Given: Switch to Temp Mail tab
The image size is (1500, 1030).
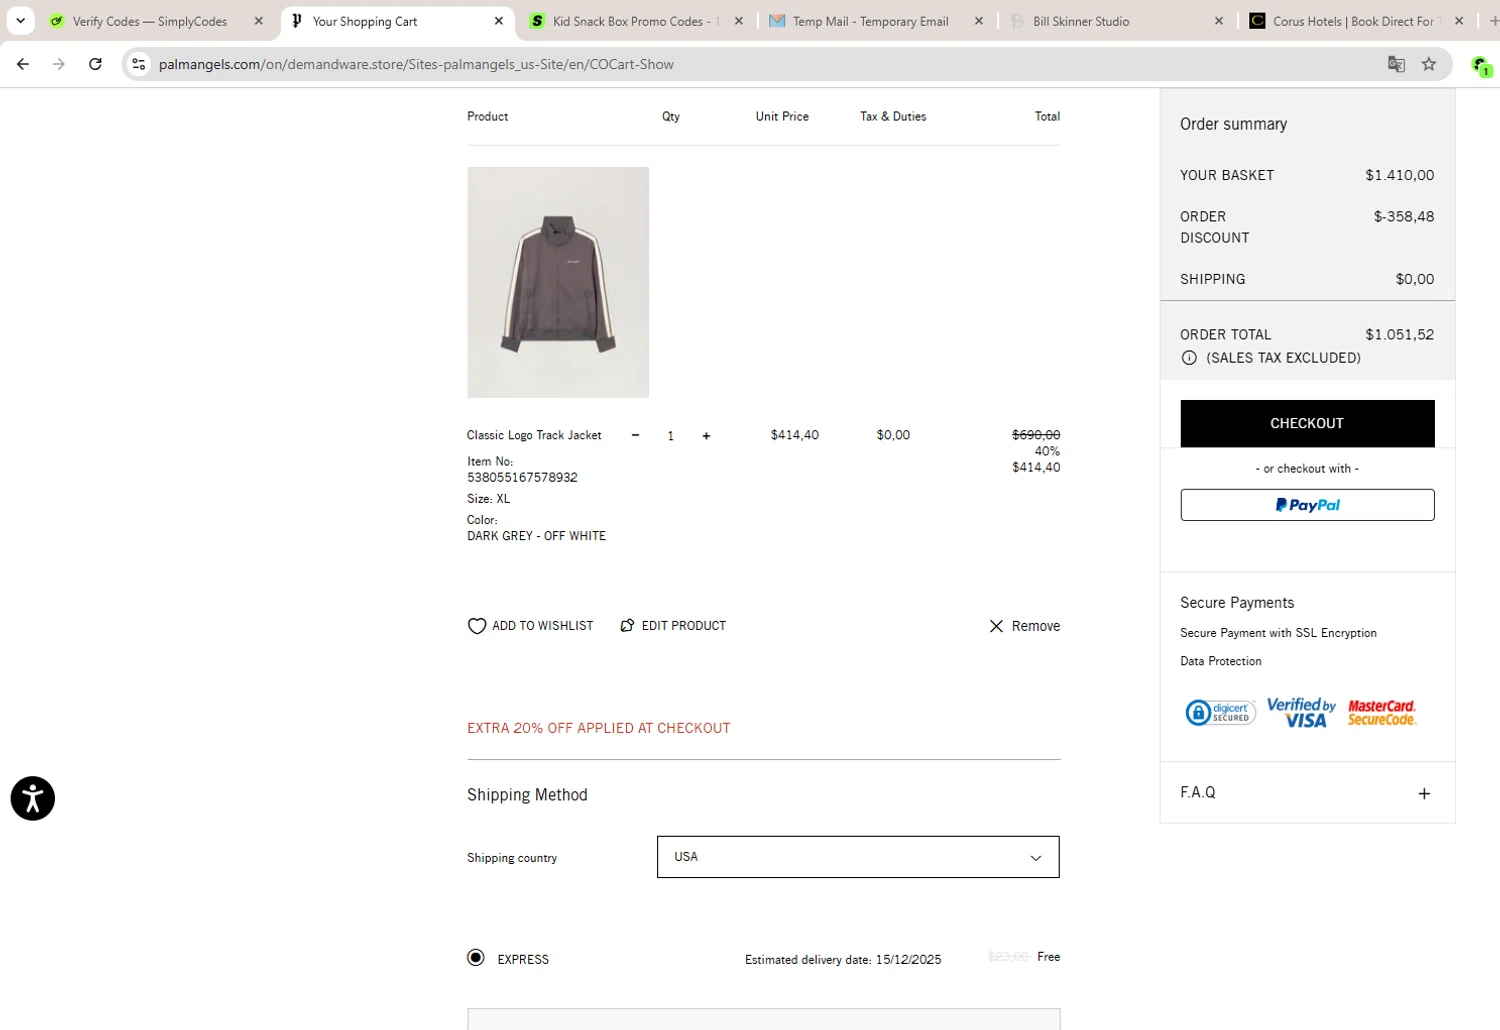Looking at the screenshot, I should pyautogui.click(x=870, y=21).
